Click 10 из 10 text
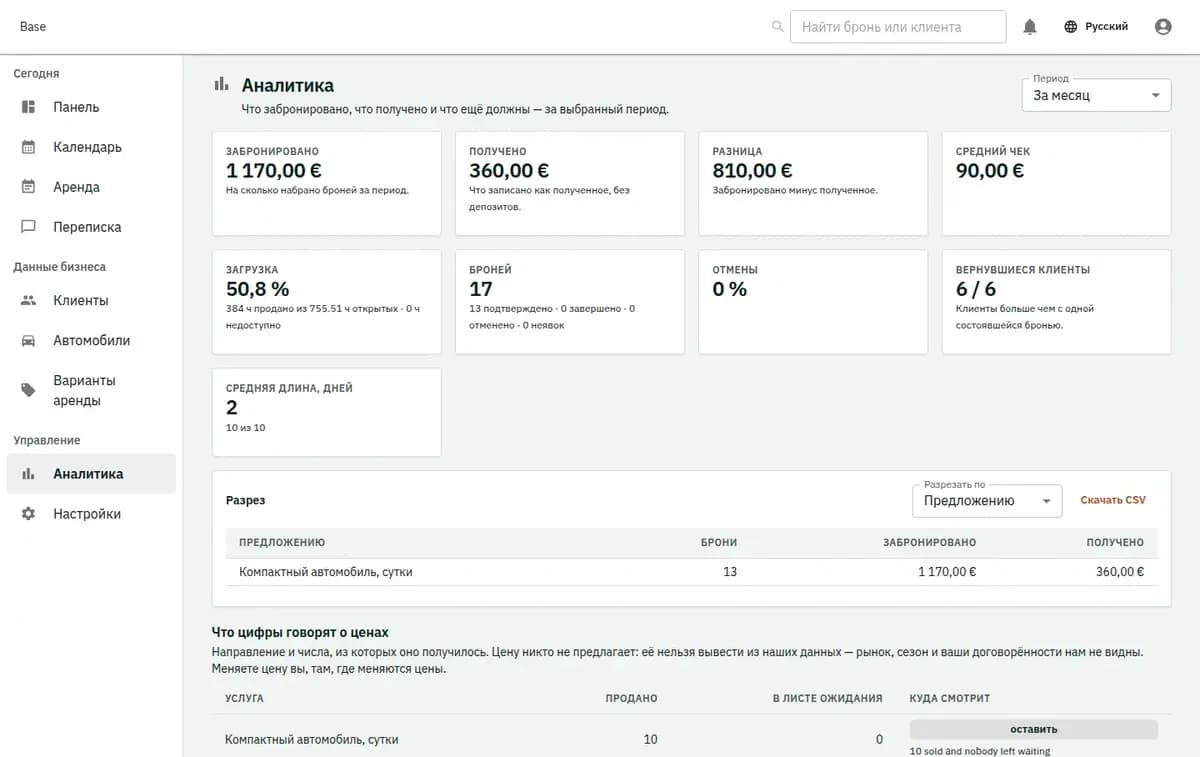This screenshot has height=757, width=1200. click(x=246, y=428)
